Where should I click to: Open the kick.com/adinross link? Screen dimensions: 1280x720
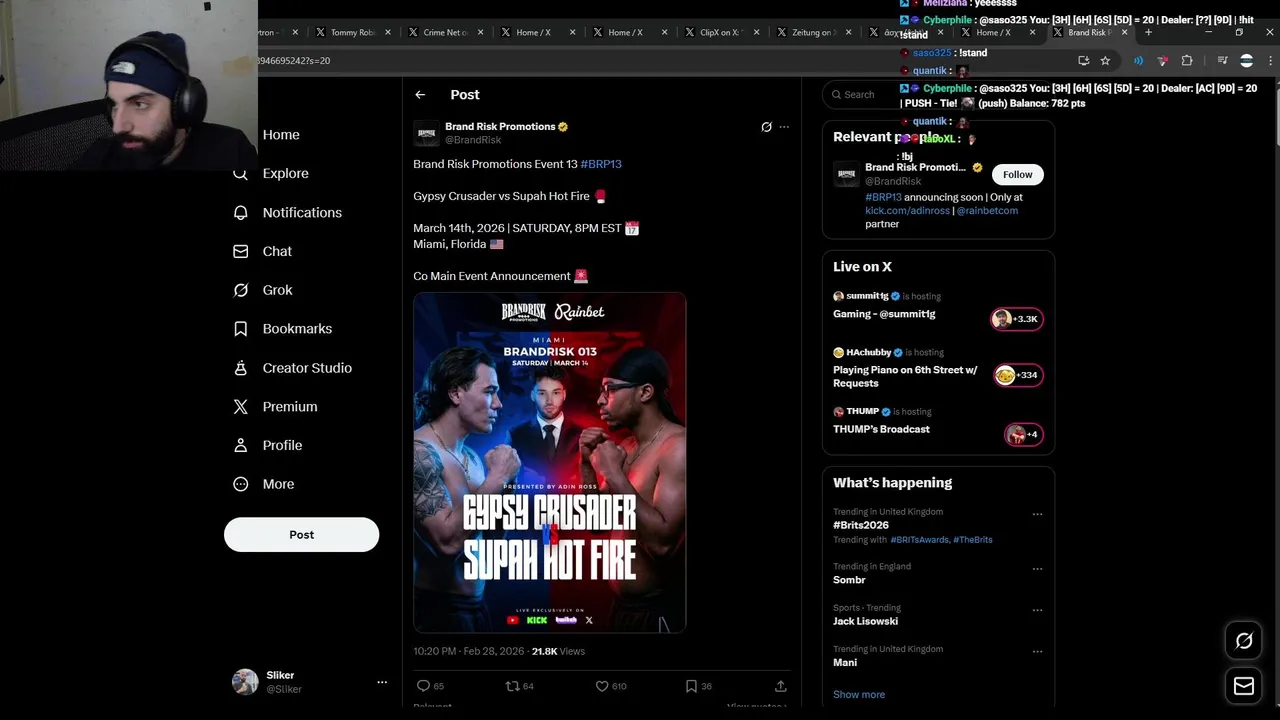(x=907, y=211)
